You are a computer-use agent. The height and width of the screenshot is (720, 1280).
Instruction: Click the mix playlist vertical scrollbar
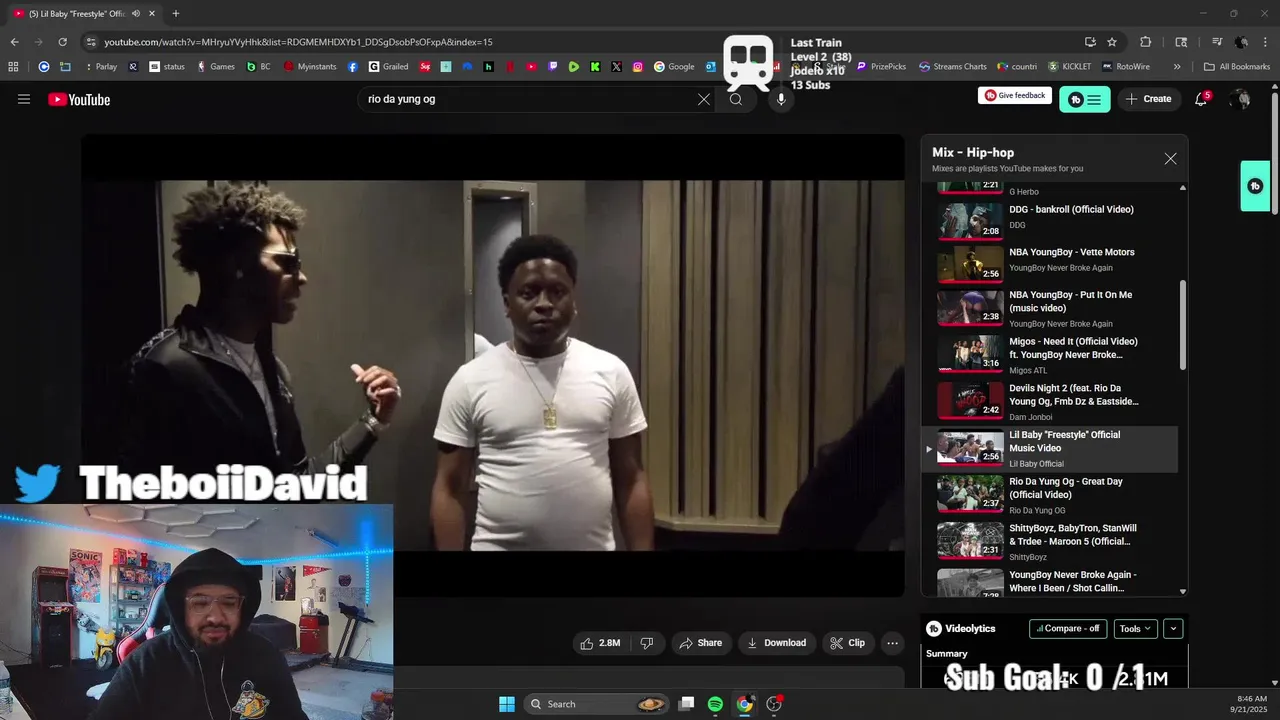(x=1183, y=325)
